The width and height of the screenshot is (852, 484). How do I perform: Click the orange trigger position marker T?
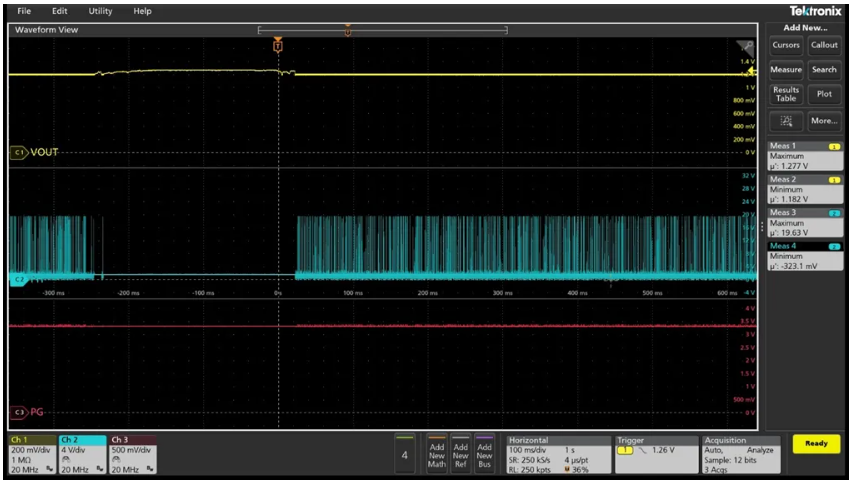pyautogui.click(x=278, y=46)
